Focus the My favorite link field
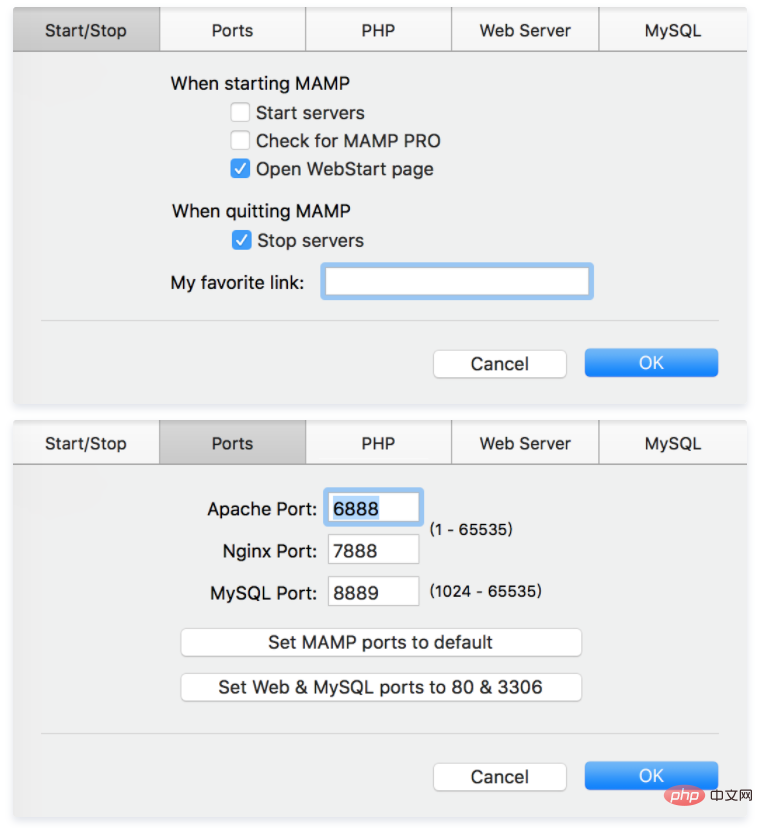The image size is (763, 828). 457,281
